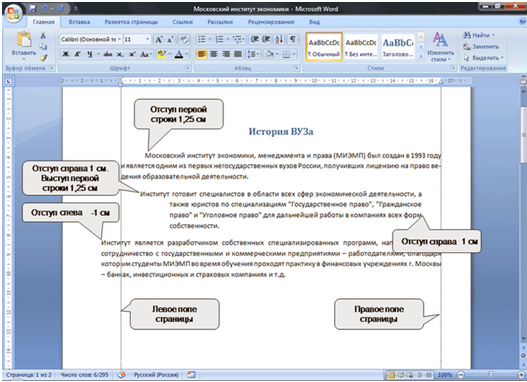Decrease paragraph indent
Image resolution: width=527 pixels, height=382 pixels.
(x=254, y=40)
